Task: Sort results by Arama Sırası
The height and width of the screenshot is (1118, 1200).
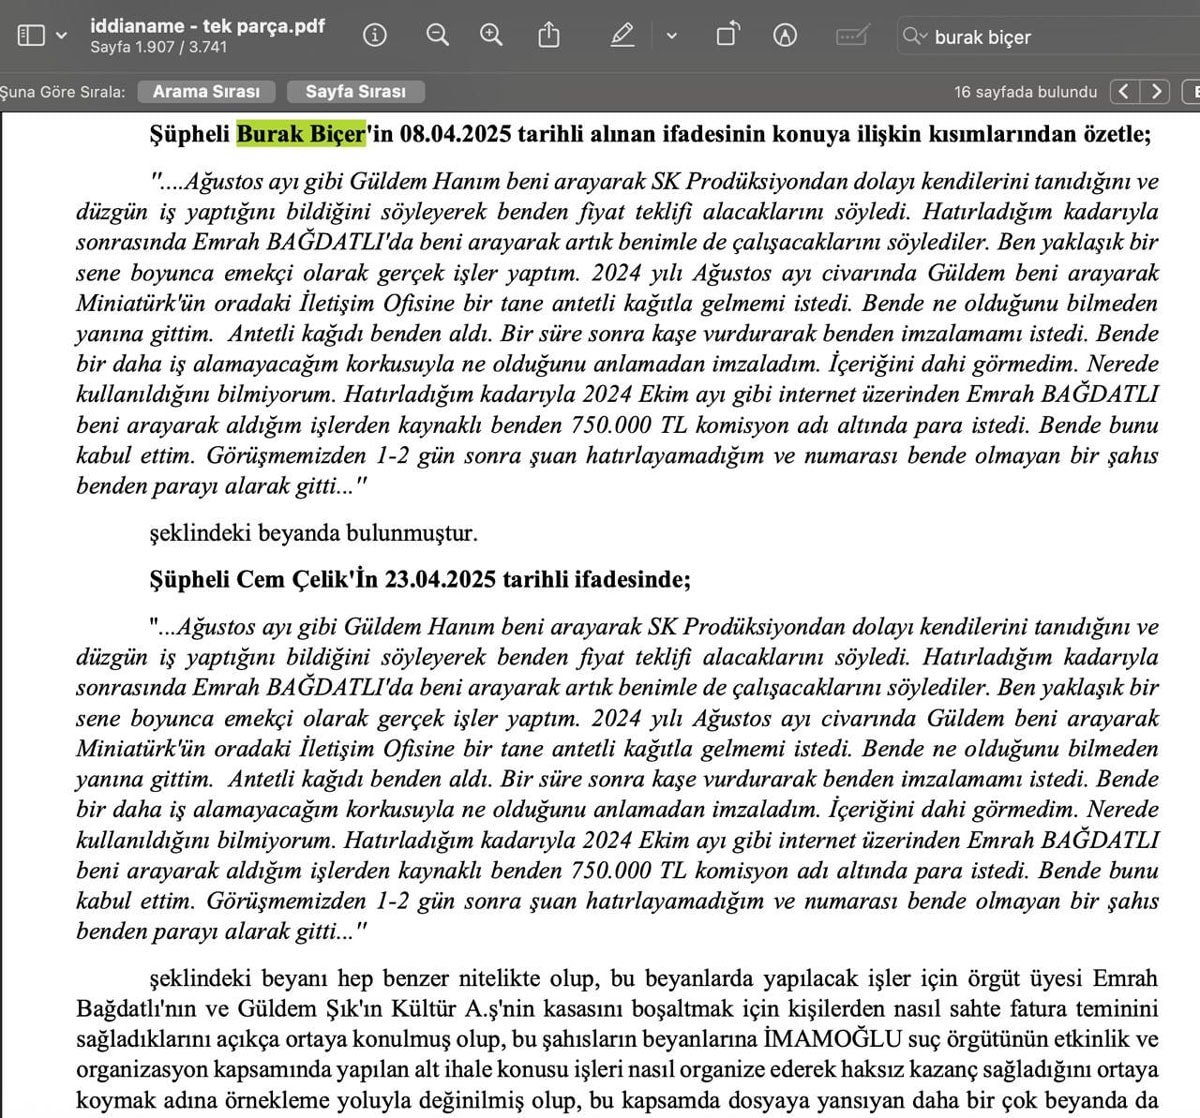Action: [x=206, y=92]
